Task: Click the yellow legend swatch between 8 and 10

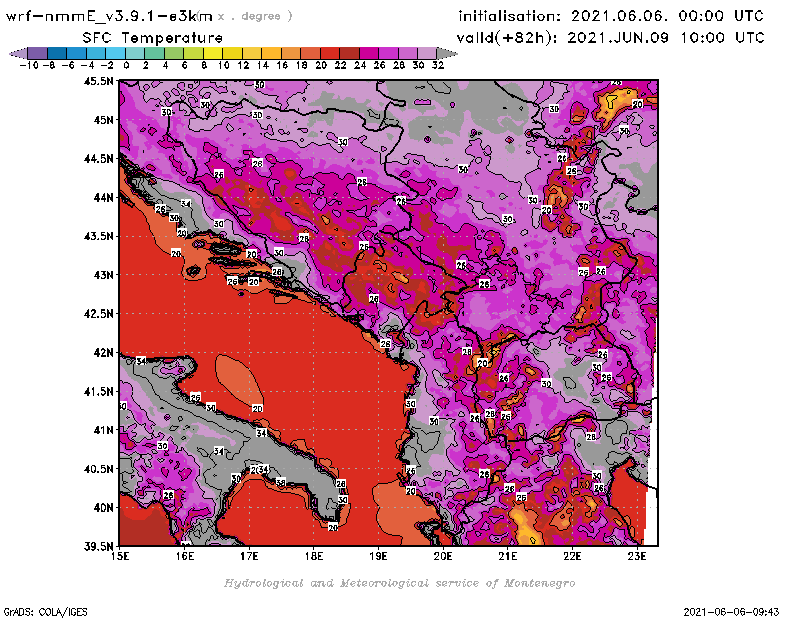Action: [213, 53]
